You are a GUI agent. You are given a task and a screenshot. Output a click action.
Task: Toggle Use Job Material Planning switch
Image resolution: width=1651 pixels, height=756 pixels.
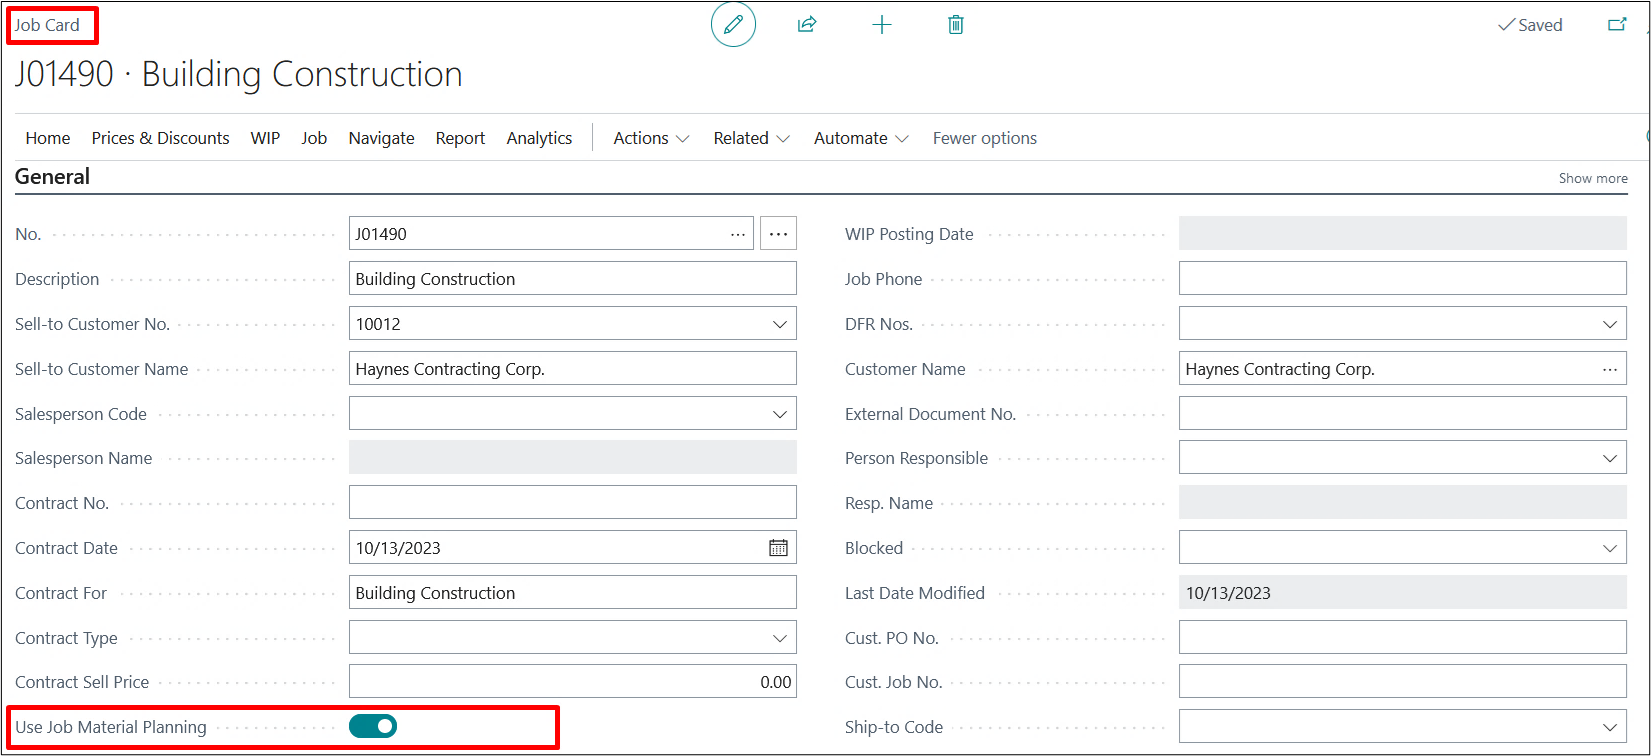coord(373,727)
